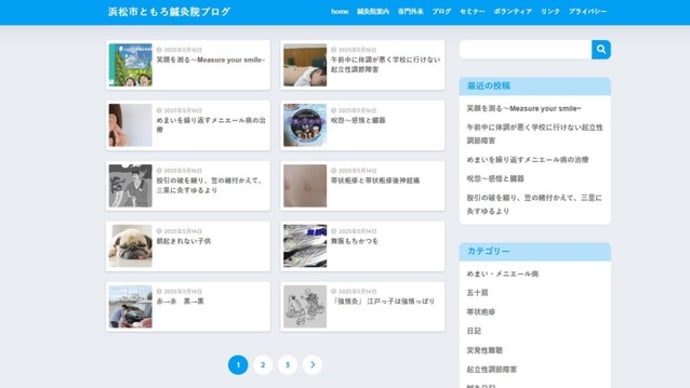This screenshot has height=388, width=690.
Task: Open post 朝起きれない子供 card title
Action: point(184,241)
